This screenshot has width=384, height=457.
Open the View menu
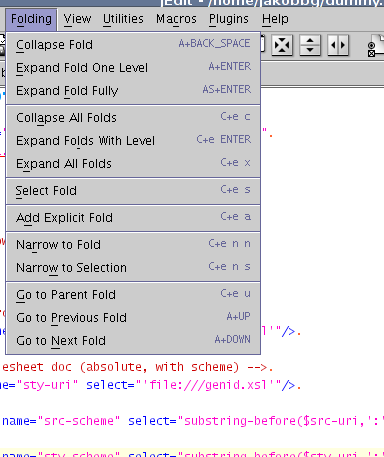coord(77,19)
